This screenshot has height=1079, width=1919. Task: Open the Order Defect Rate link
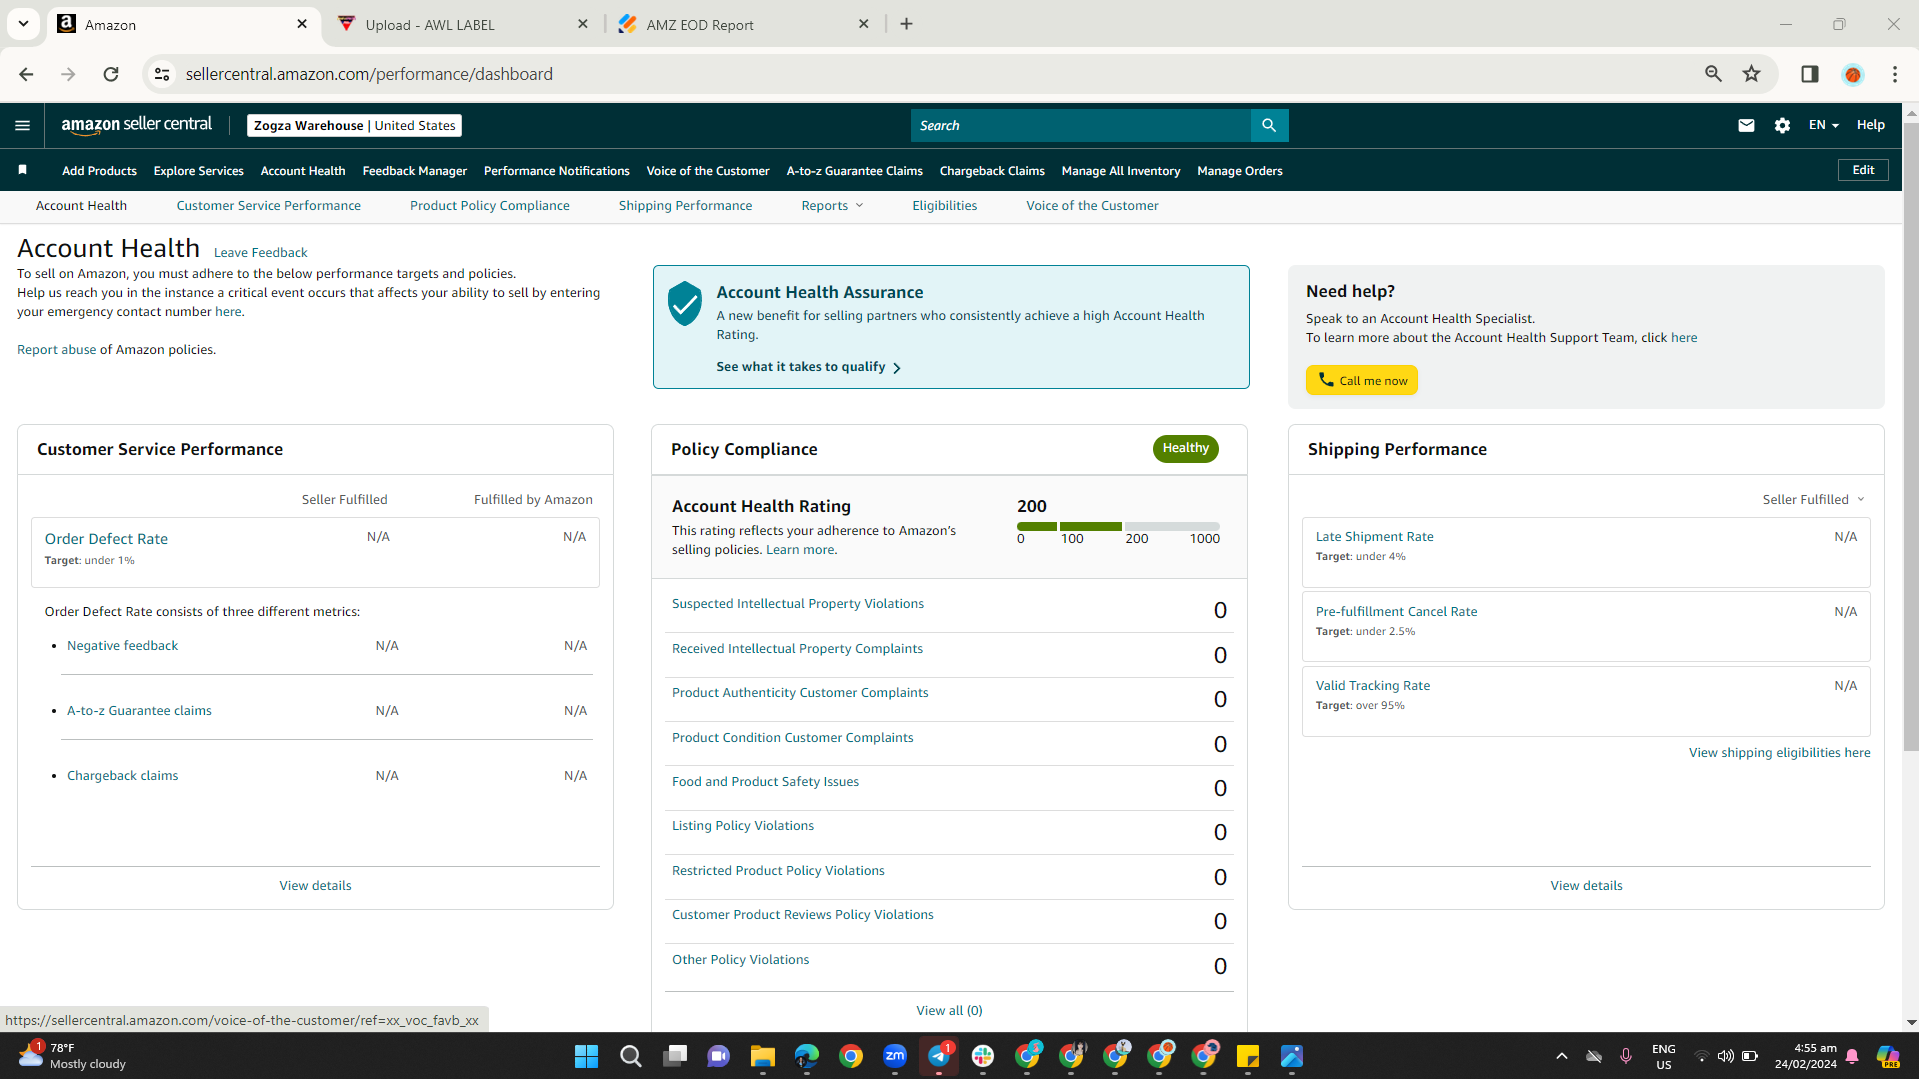pyautogui.click(x=106, y=539)
